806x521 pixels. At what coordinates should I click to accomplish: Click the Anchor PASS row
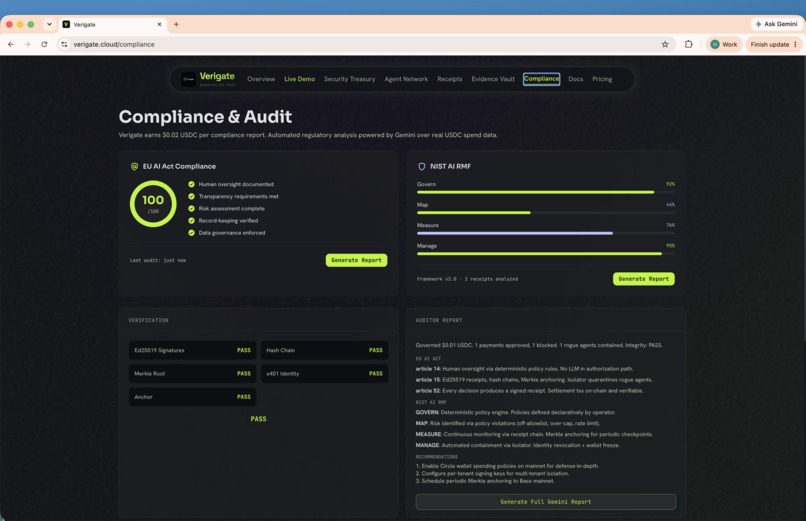coord(192,397)
